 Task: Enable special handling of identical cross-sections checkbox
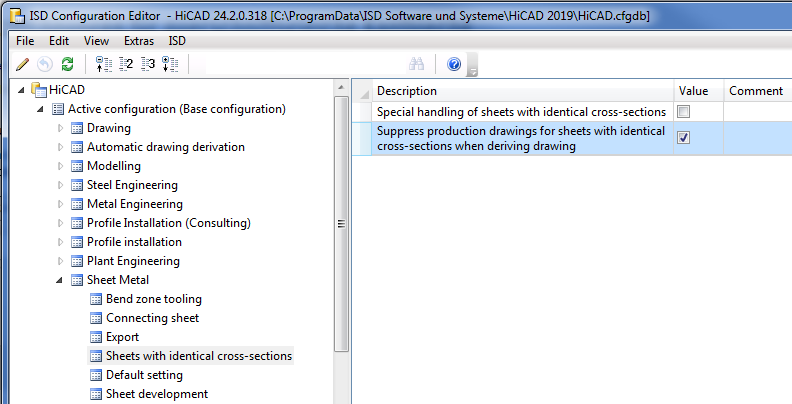click(684, 112)
